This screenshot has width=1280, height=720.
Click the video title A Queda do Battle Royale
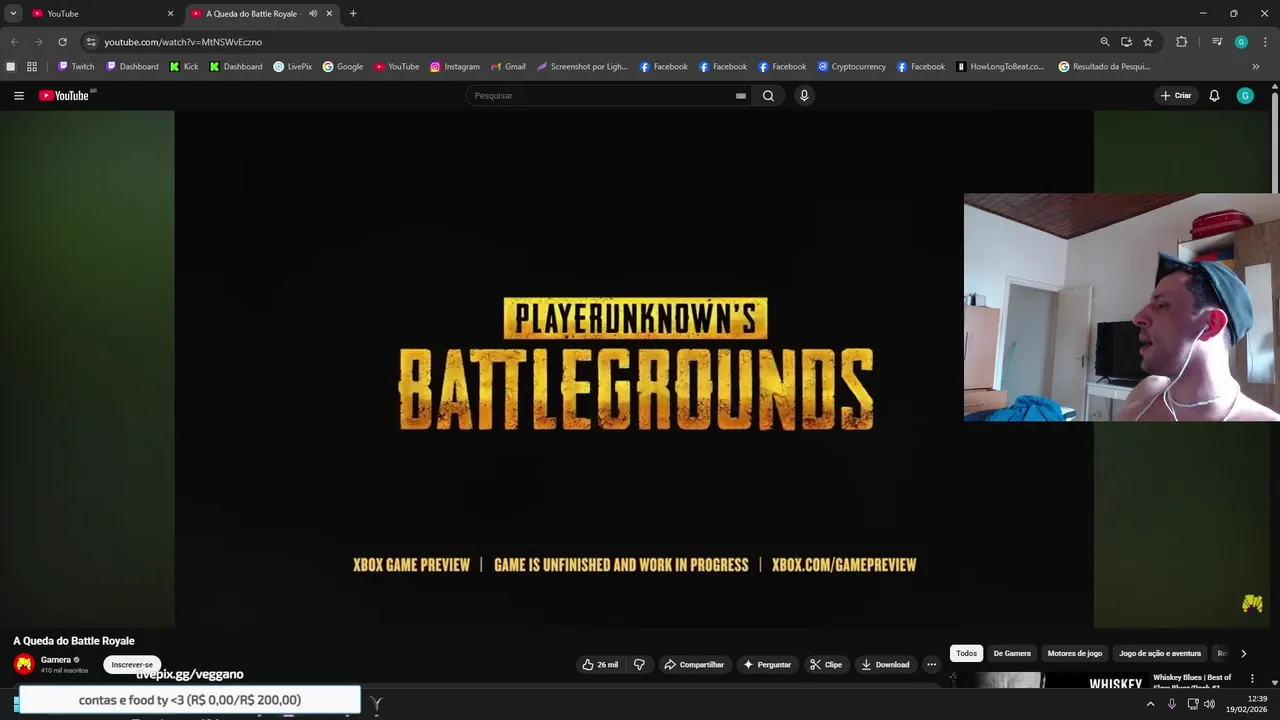(x=74, y=641)
